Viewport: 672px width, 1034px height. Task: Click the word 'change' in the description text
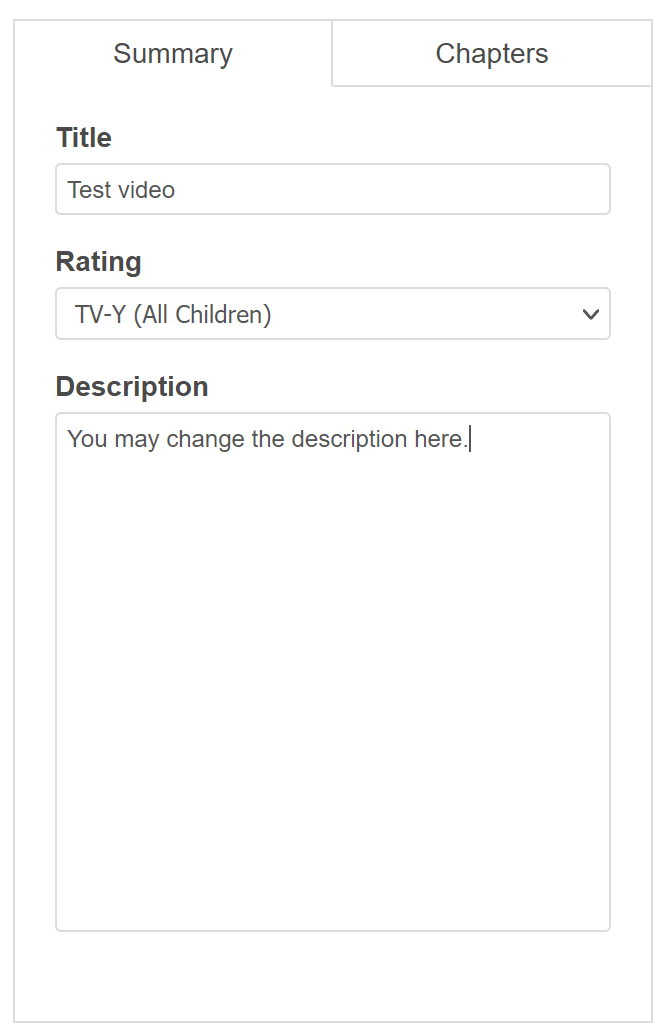pyautogui.click(x=205, y=439)
